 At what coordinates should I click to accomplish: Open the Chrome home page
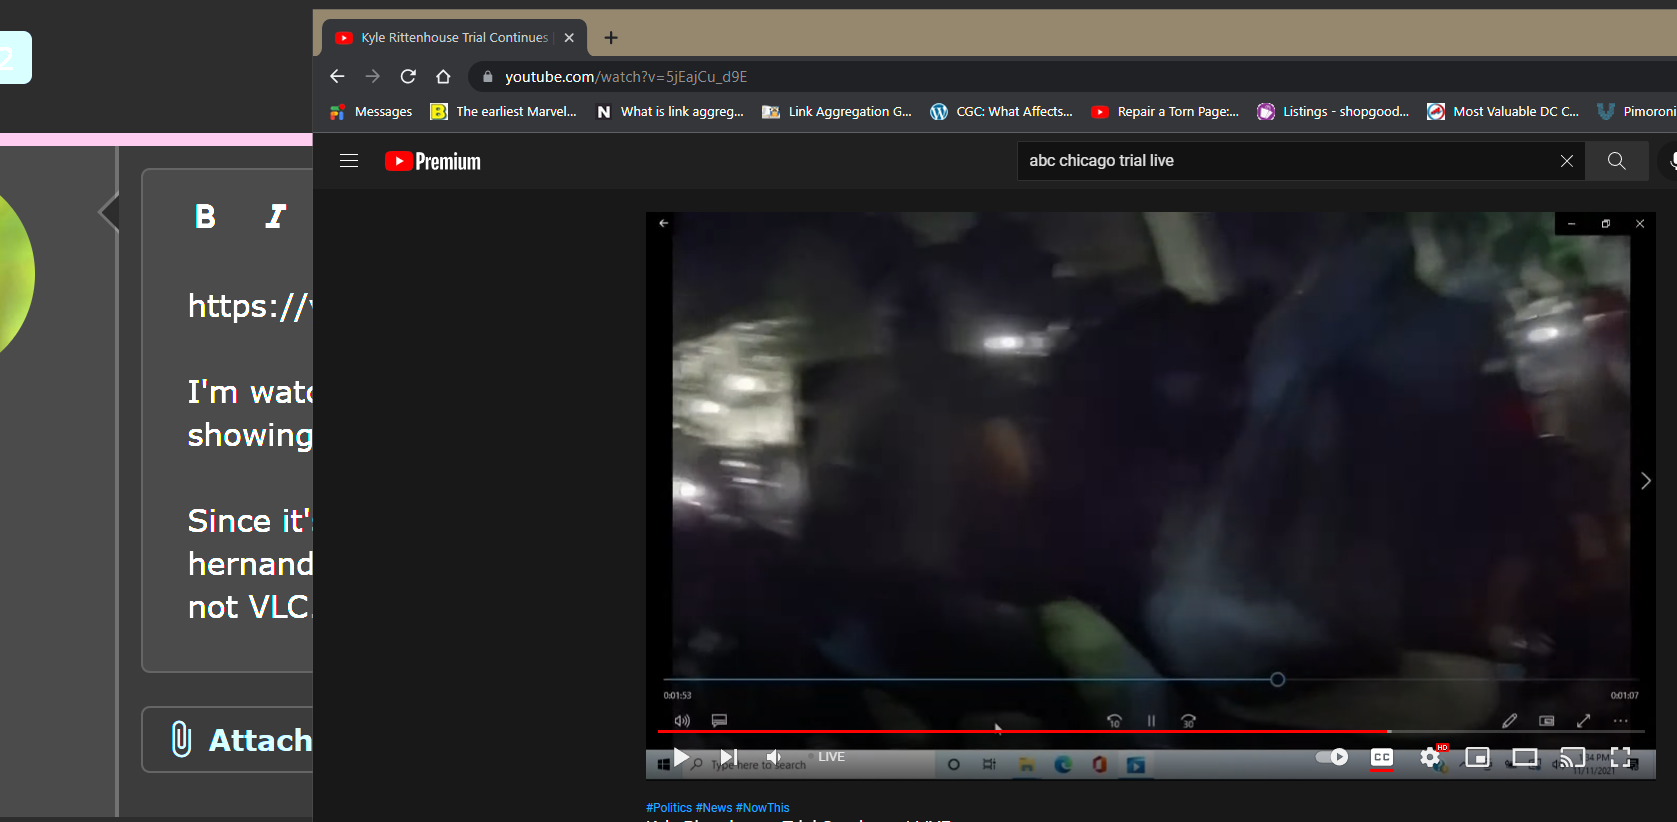(443, 76)
